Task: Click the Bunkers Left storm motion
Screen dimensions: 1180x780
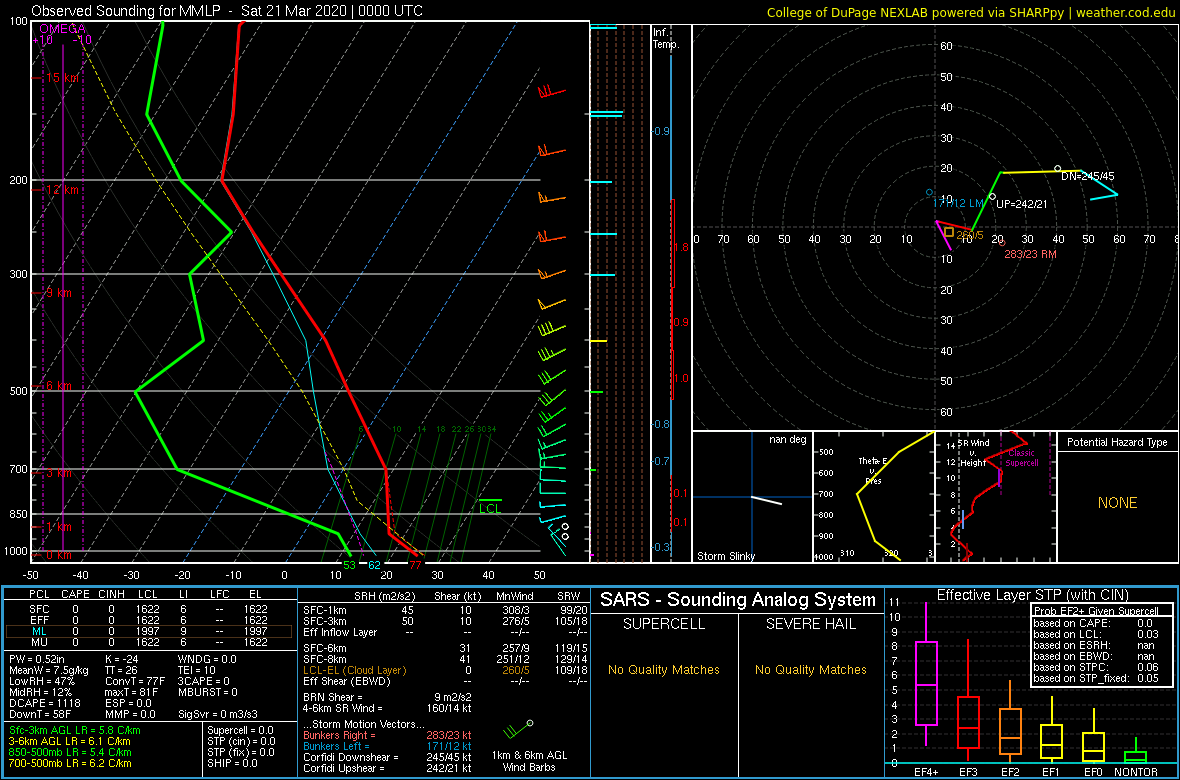Action: [x=387, y=746]
